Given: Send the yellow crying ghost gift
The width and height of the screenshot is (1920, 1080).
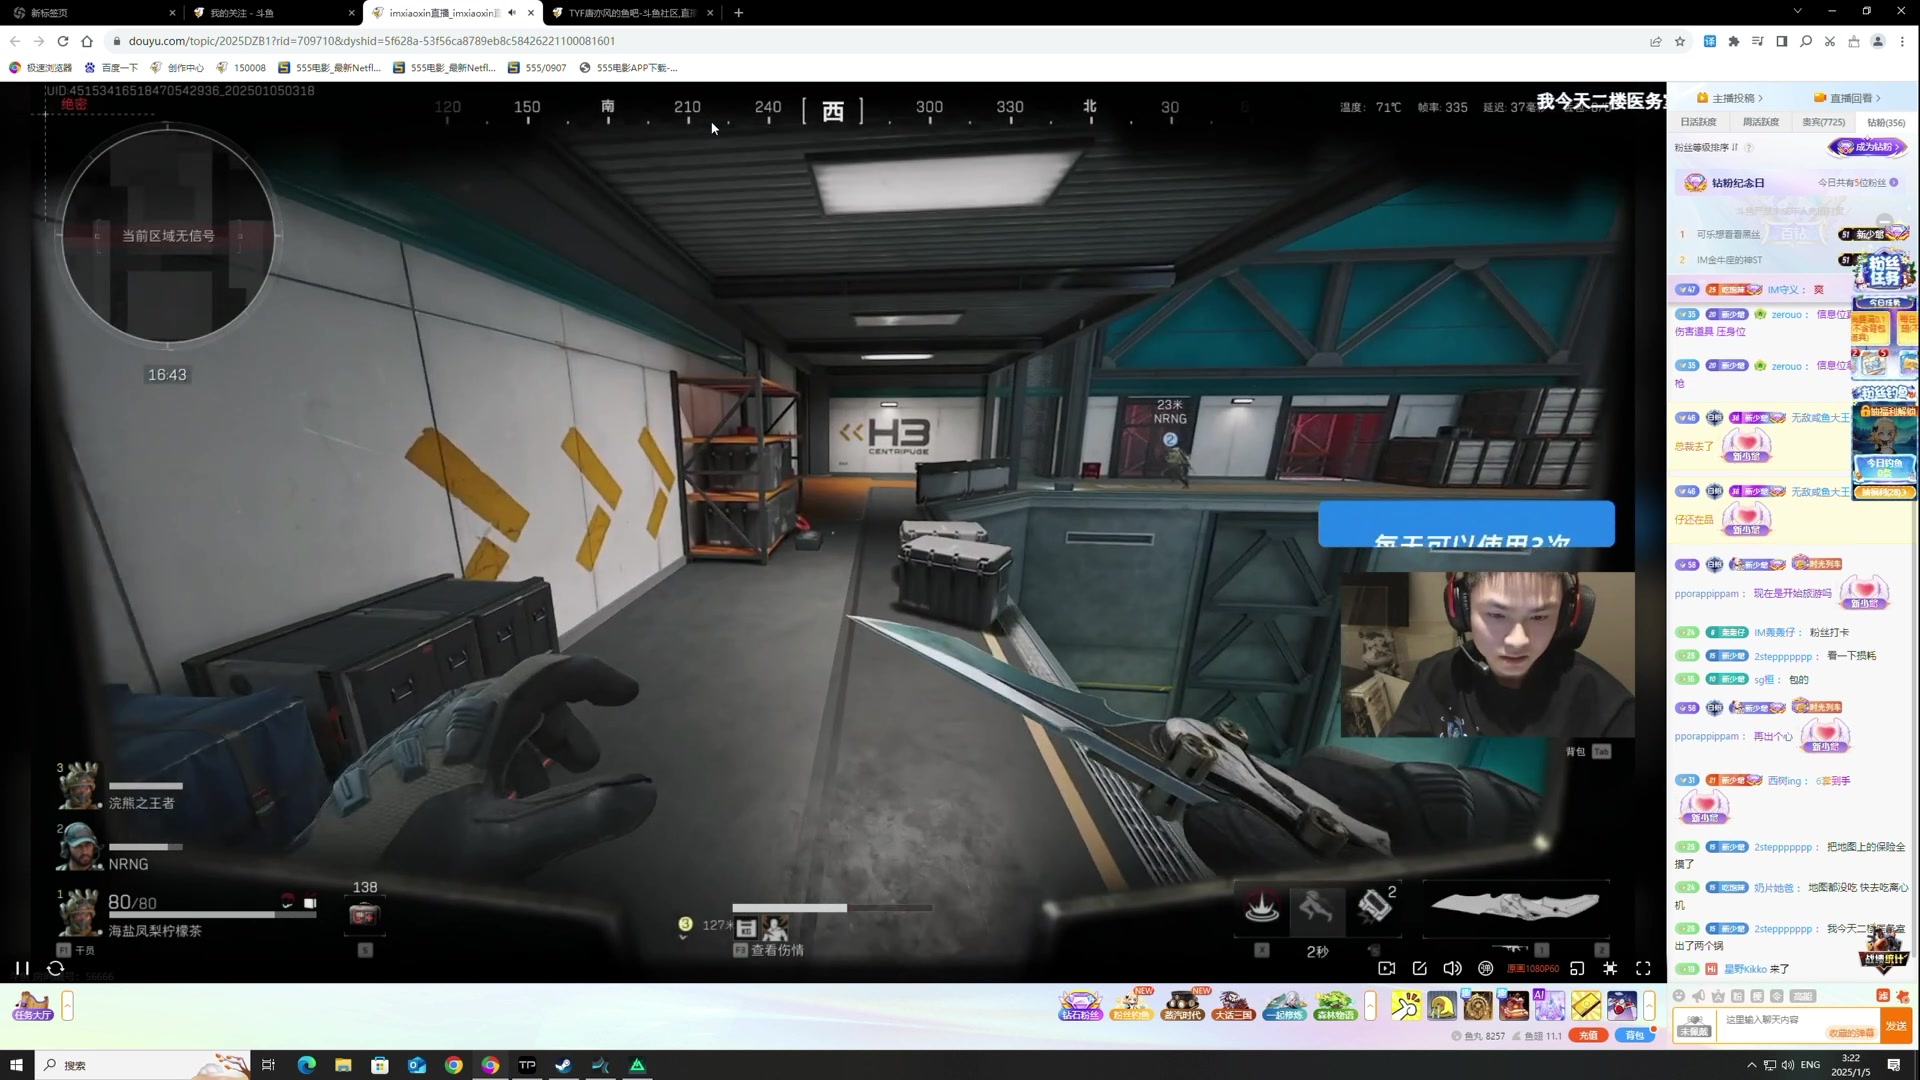Looking at the screenshot, I should click(1441, 1005).
